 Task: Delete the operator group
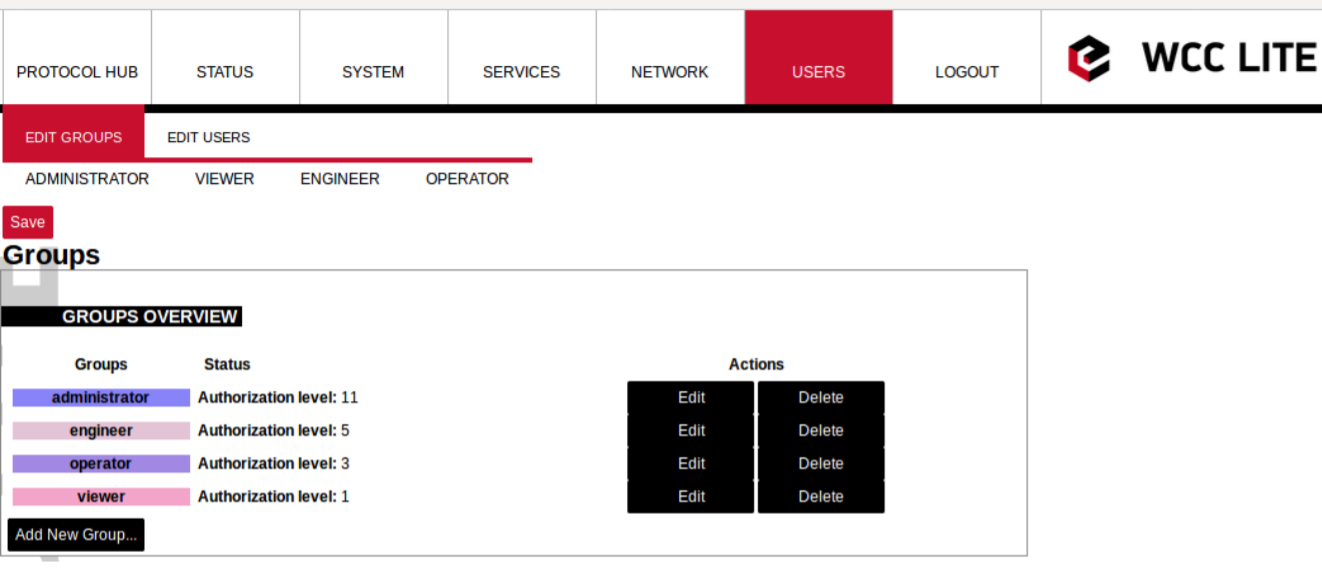pos(821,463)
